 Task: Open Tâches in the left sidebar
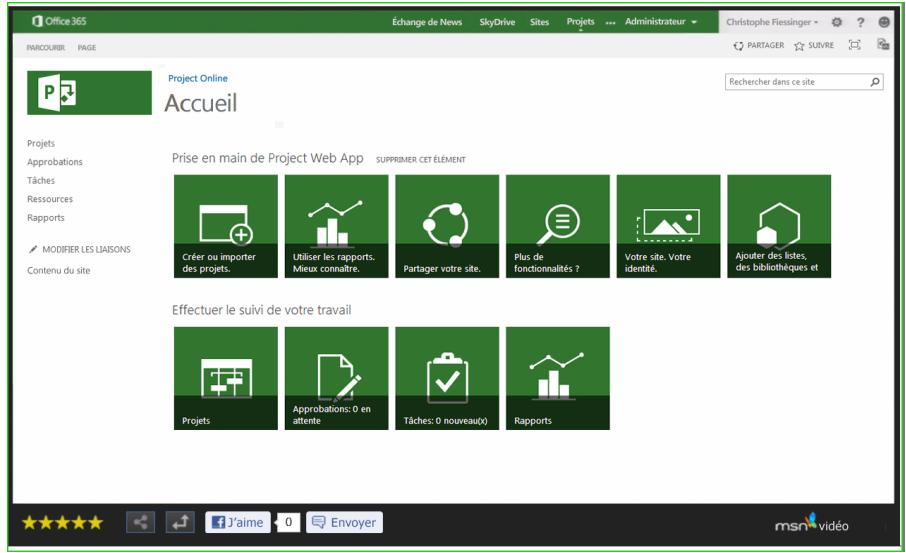(x=41, y=180)
